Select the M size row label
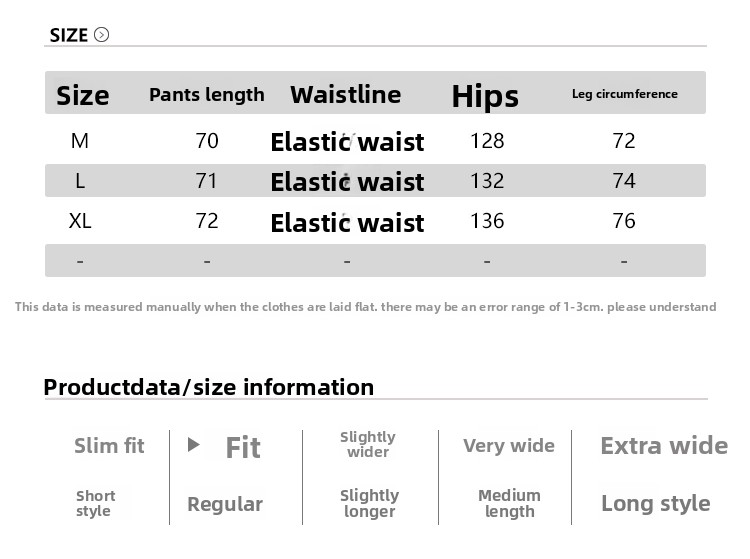Image resolution: width=750 pixels, height=559 pixels. (x=80, y=141)
